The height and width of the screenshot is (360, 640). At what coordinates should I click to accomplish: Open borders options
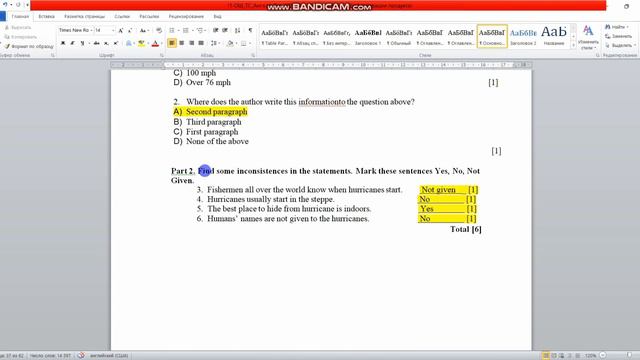[243, 43]
